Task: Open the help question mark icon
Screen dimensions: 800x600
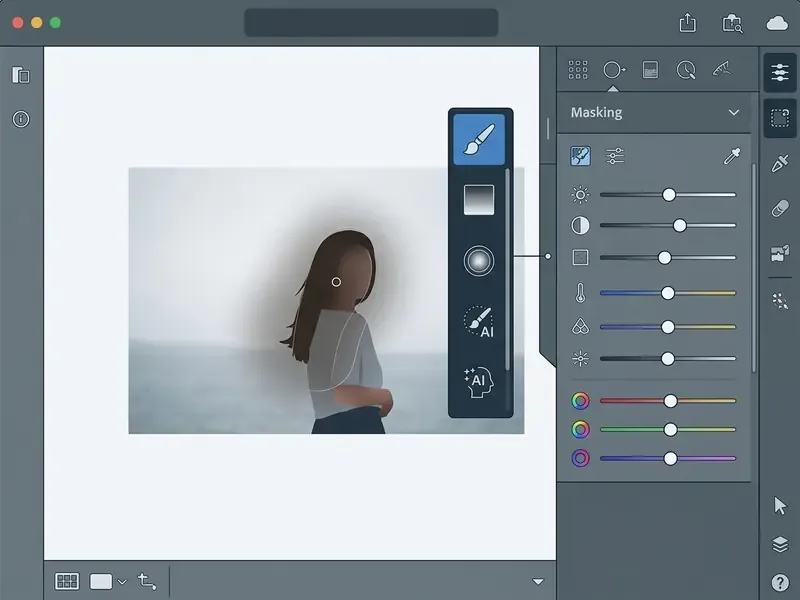Action: coord(780,582)
